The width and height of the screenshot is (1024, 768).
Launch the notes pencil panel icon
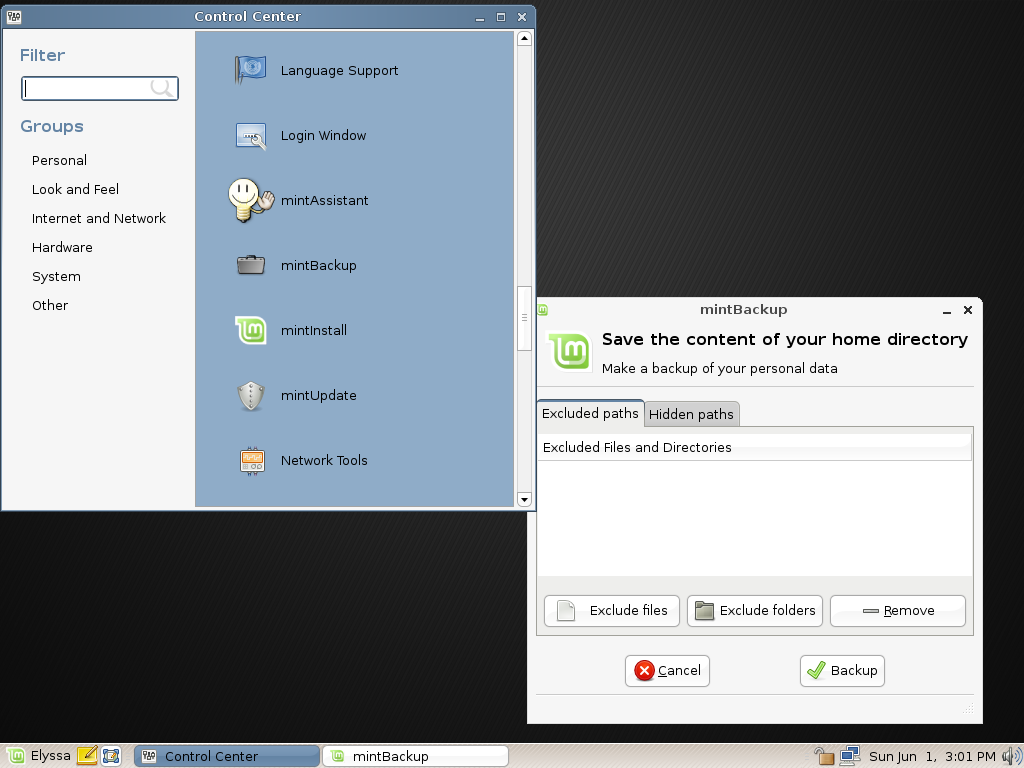click(x=87, y=756)
